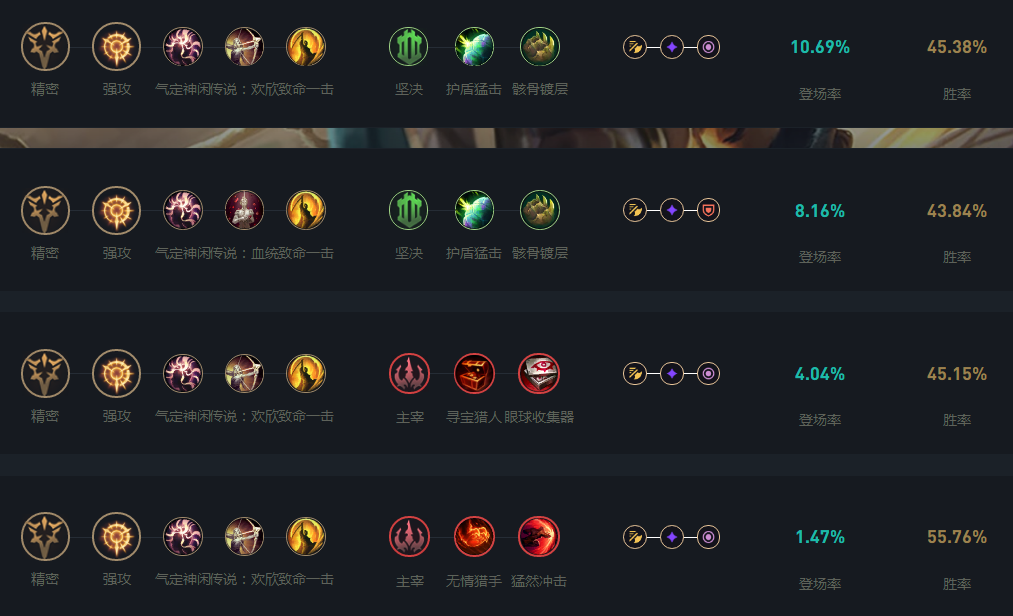Select the 坚决 Resolve tree icon in the 10.69% row
The width and height of the screenshot is (1013, 616).
click(409, 47)
